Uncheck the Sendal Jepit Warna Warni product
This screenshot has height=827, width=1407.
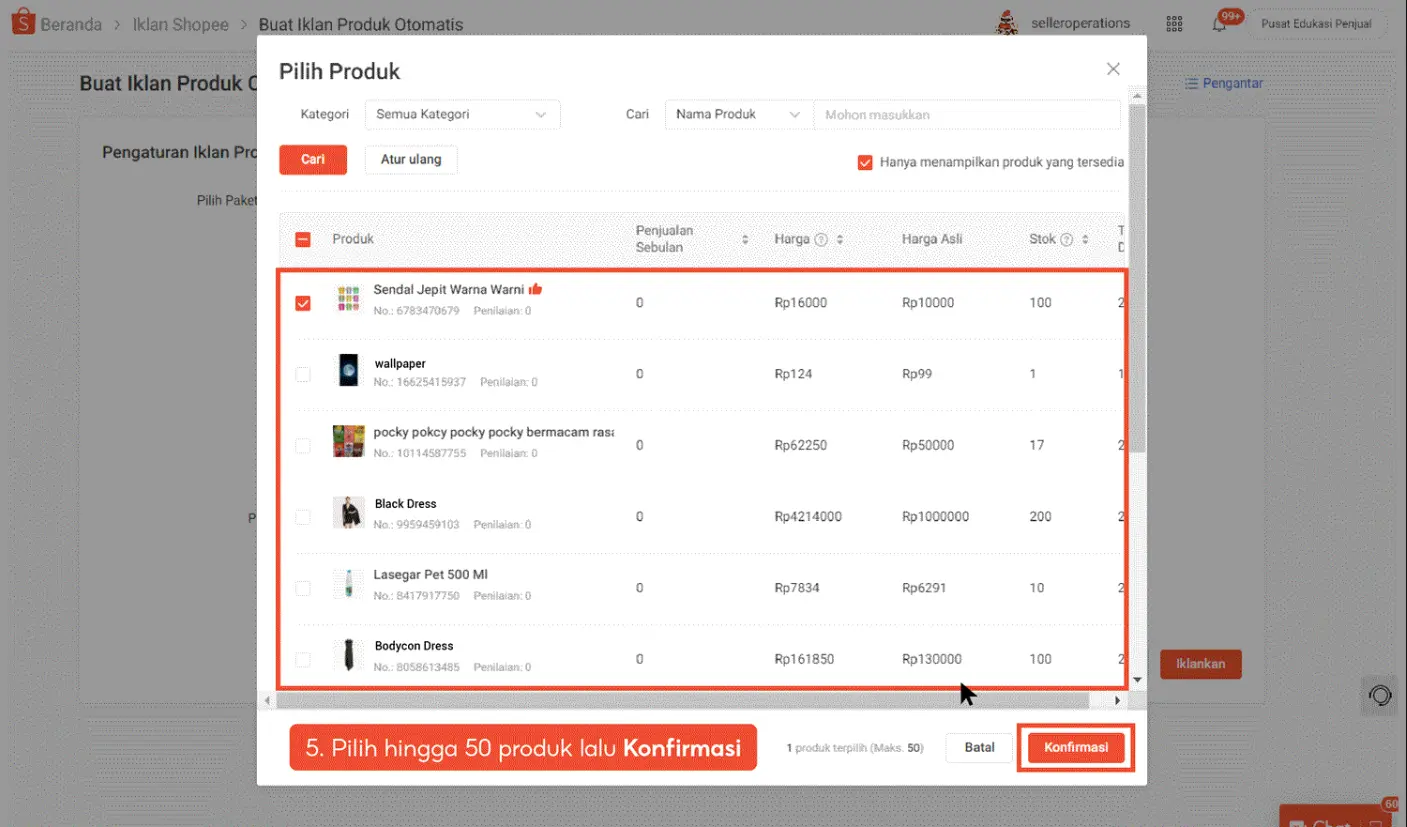click(x=303, y=303)
